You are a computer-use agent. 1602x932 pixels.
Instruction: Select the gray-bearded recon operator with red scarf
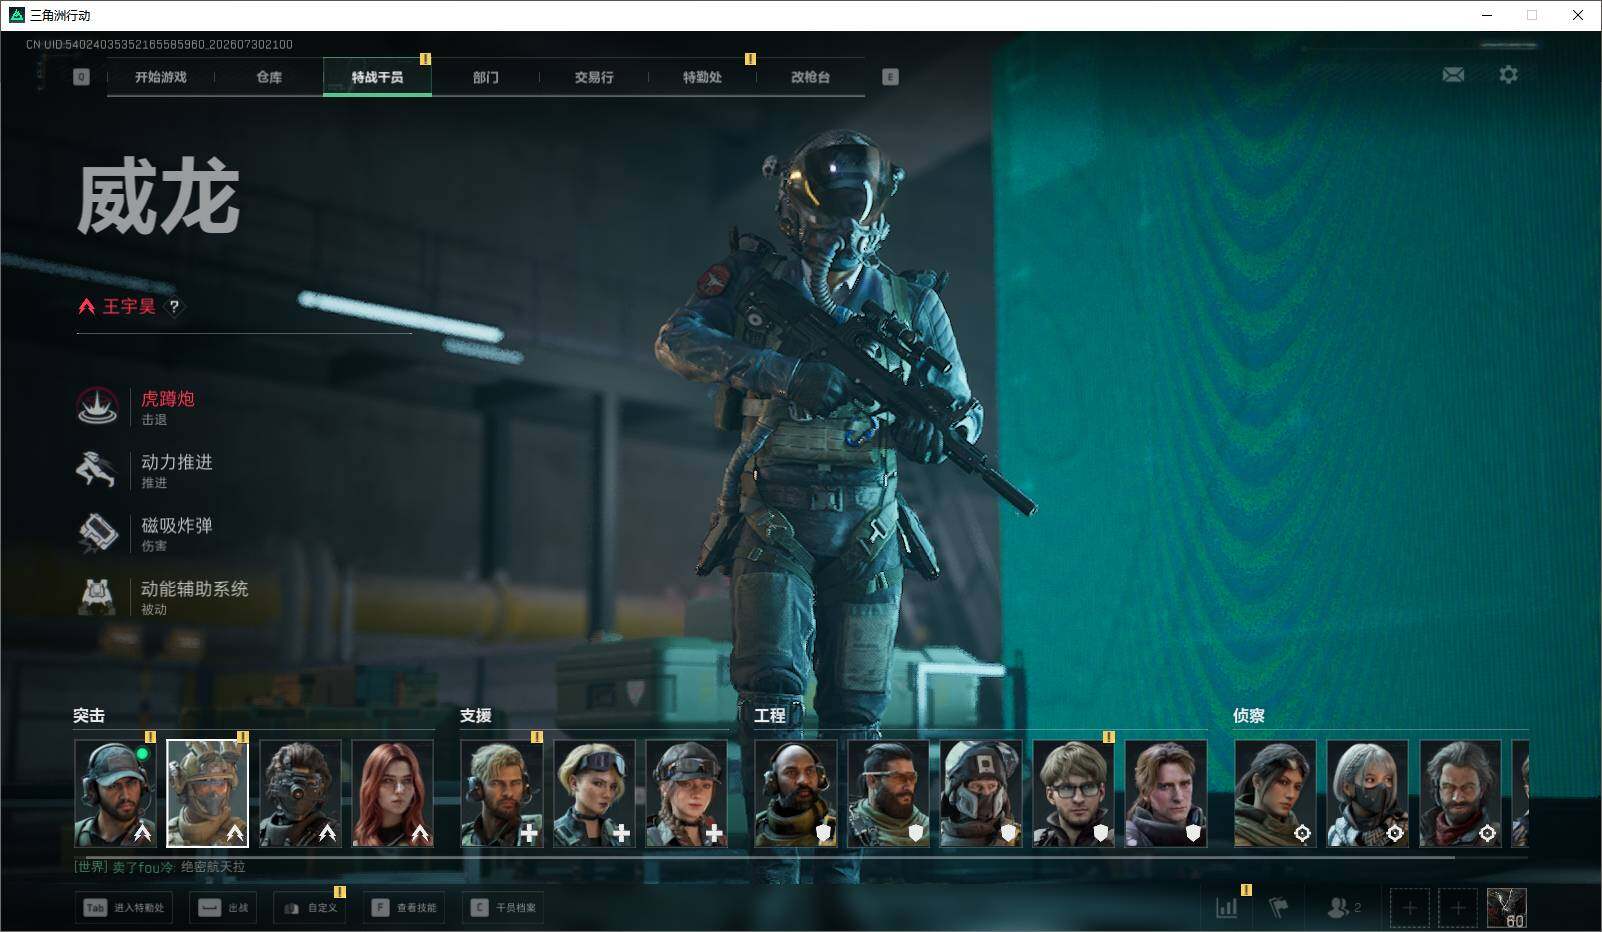1460,794
